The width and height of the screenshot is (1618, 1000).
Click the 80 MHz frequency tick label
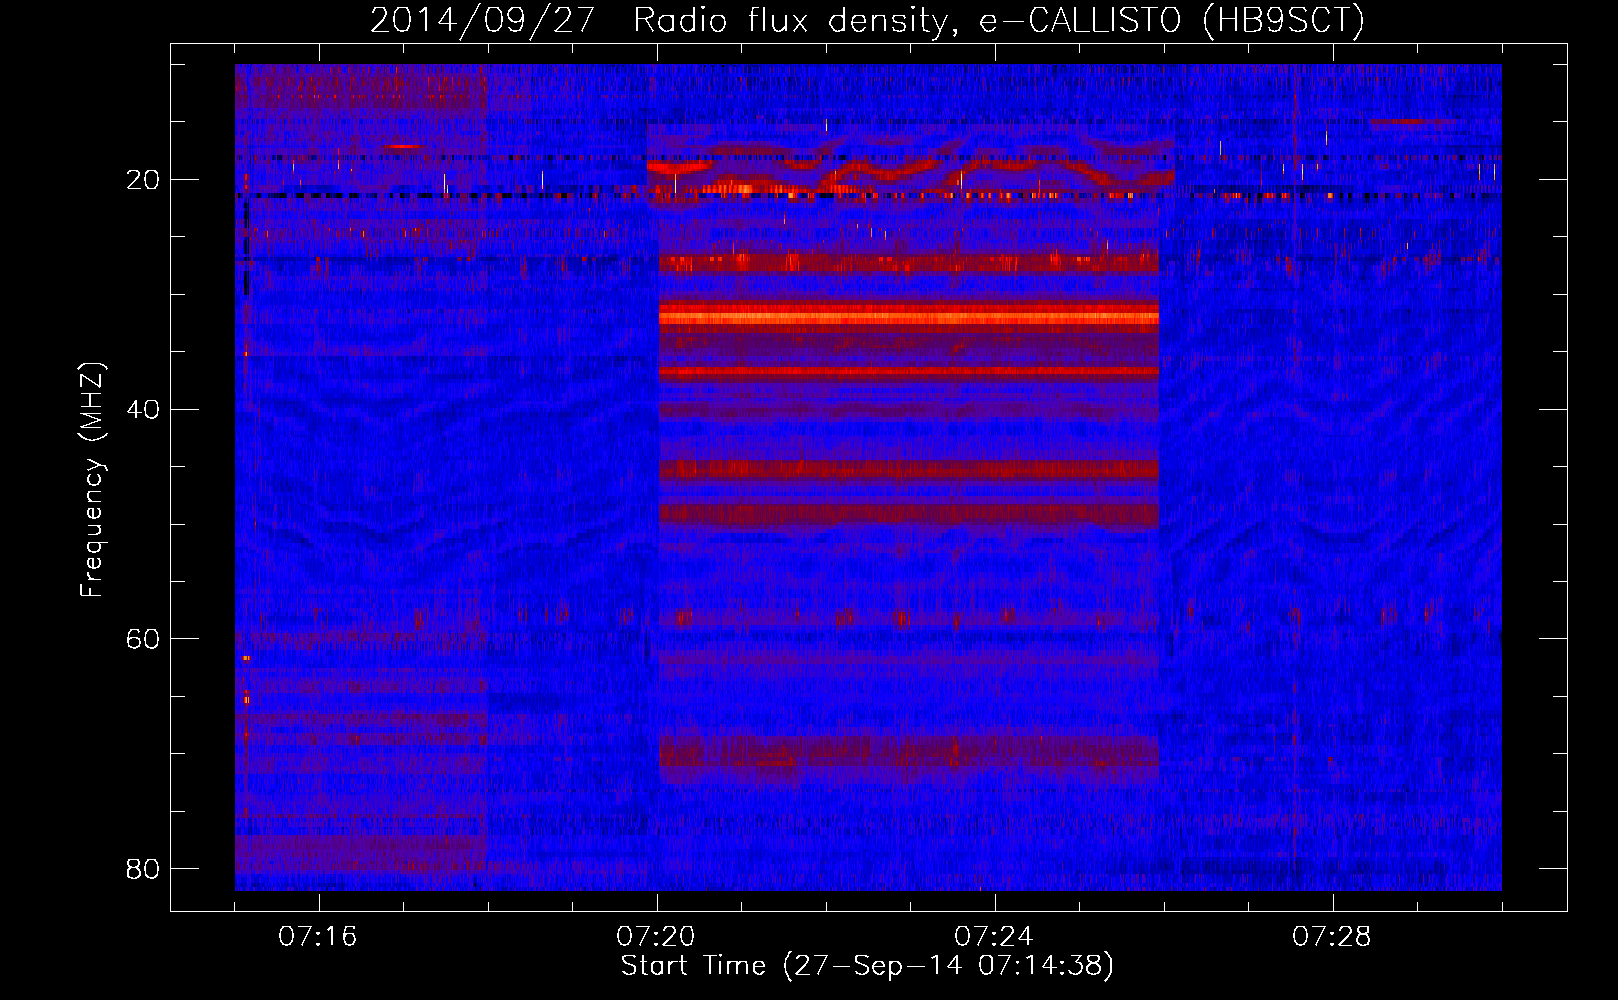pos(143,868)
